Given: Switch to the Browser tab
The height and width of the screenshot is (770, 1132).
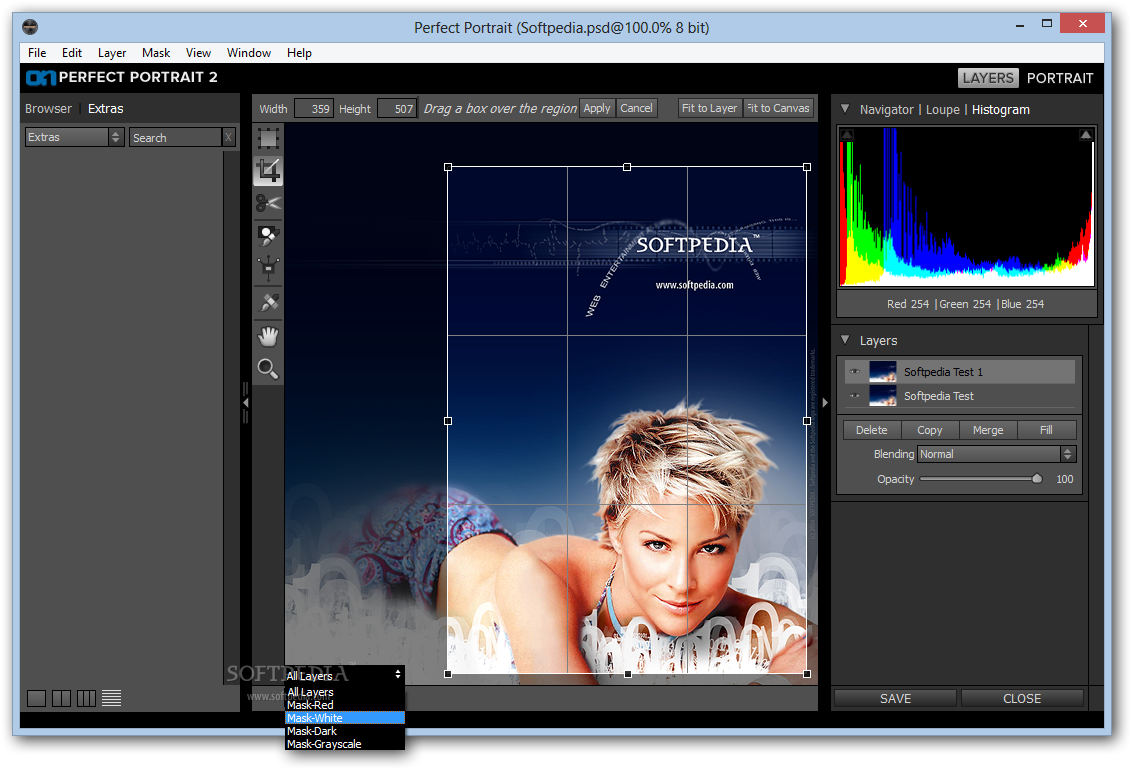Looking at the screenshot, I should click(x=48, y=109).
